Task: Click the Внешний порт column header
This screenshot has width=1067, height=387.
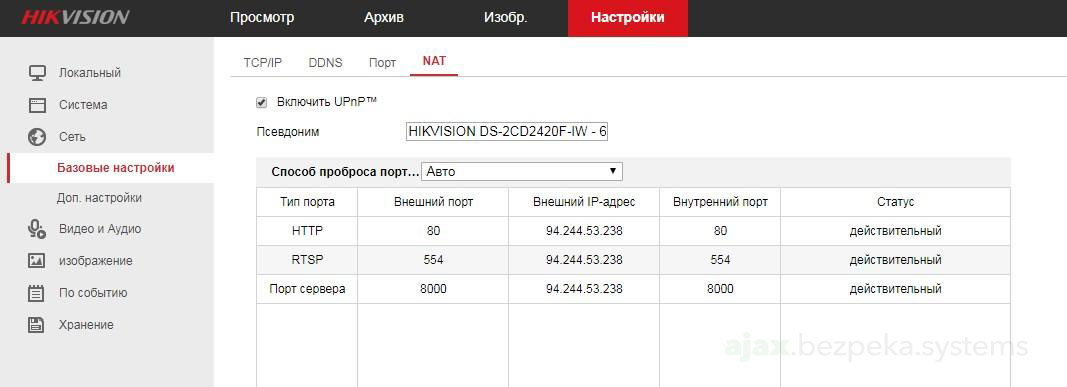Action: point(433,202)
